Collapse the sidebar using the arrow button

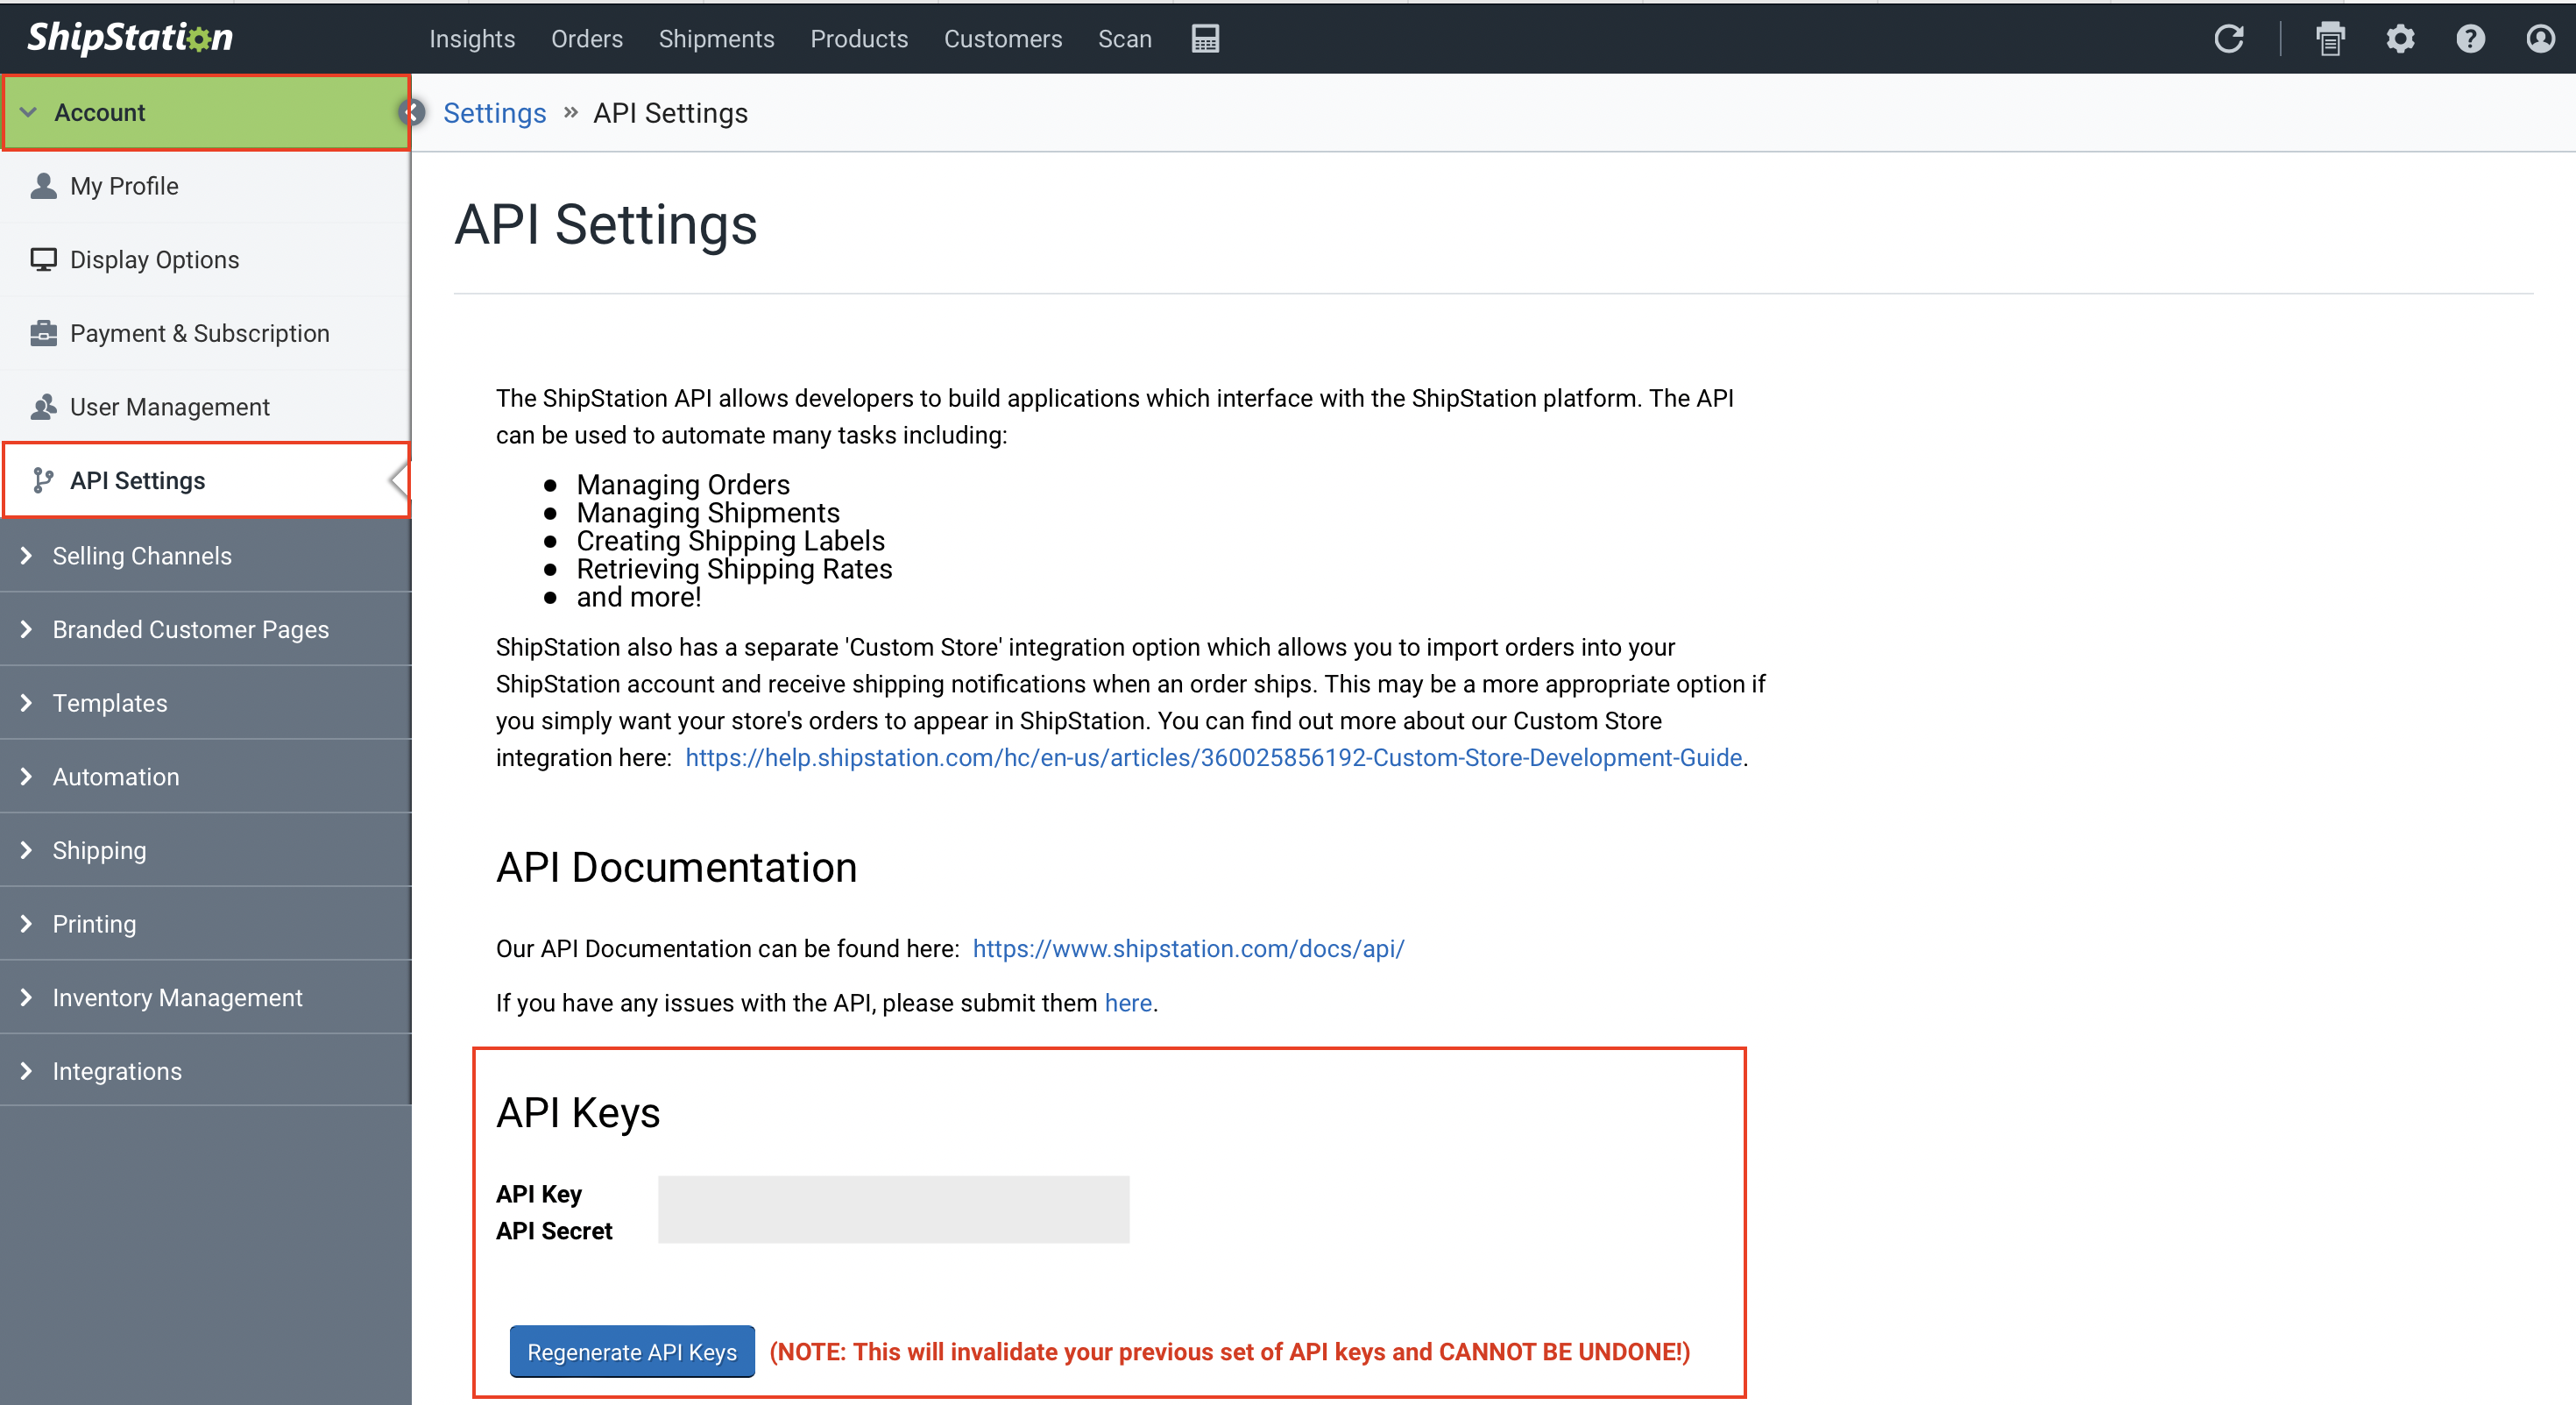411,112
